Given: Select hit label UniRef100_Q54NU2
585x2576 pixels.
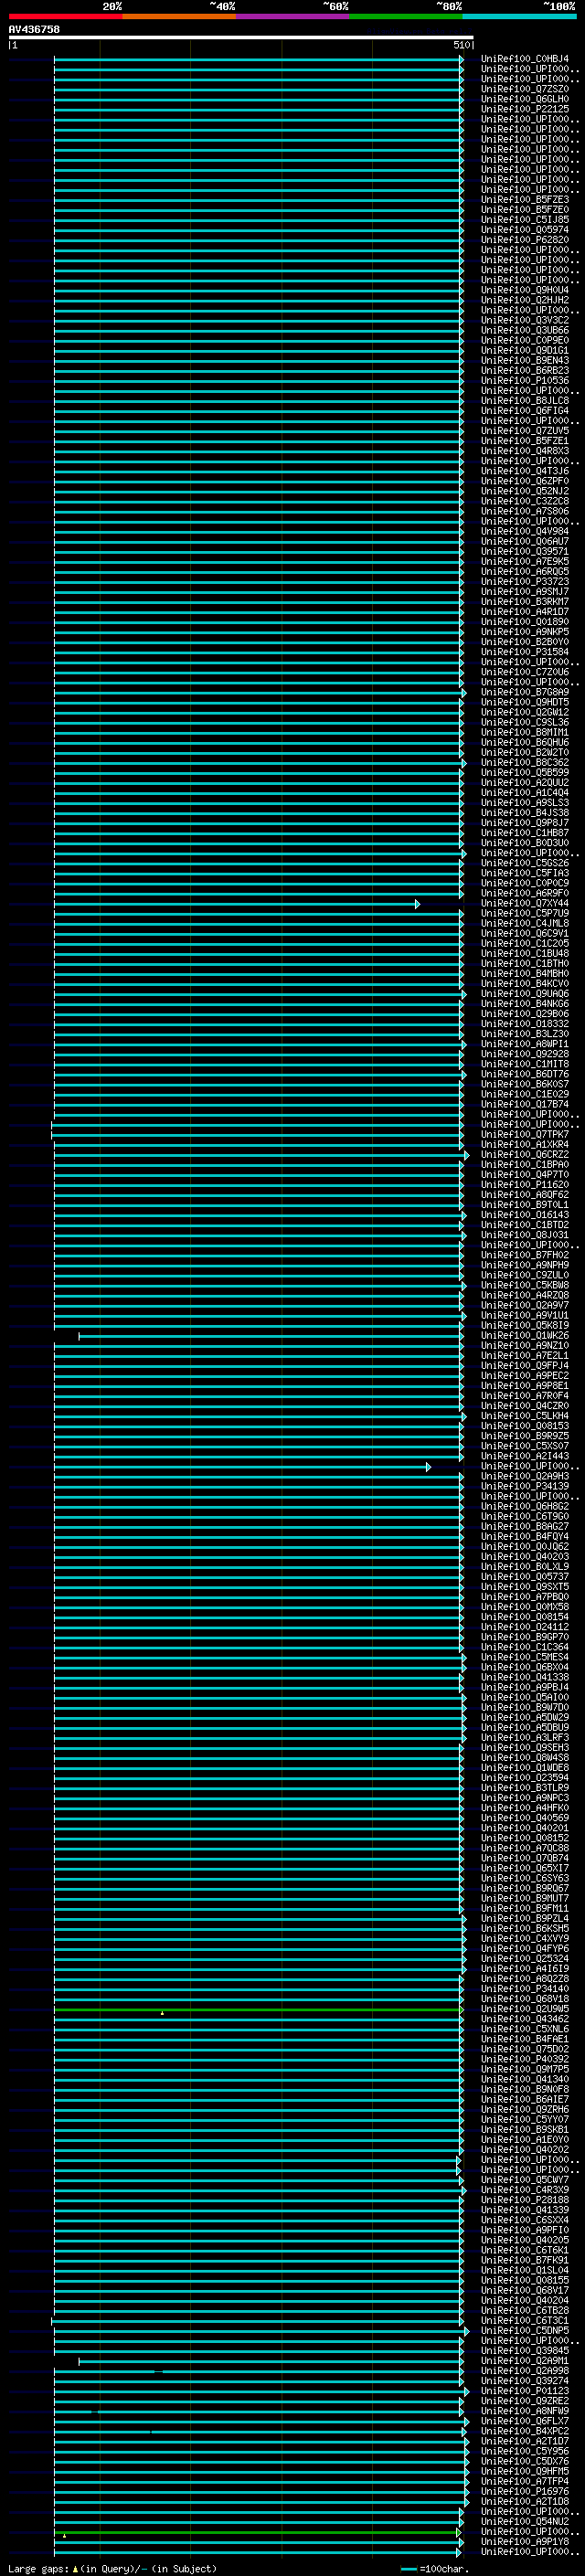Looking at the screenshot, I should (x=524, y=2522).
